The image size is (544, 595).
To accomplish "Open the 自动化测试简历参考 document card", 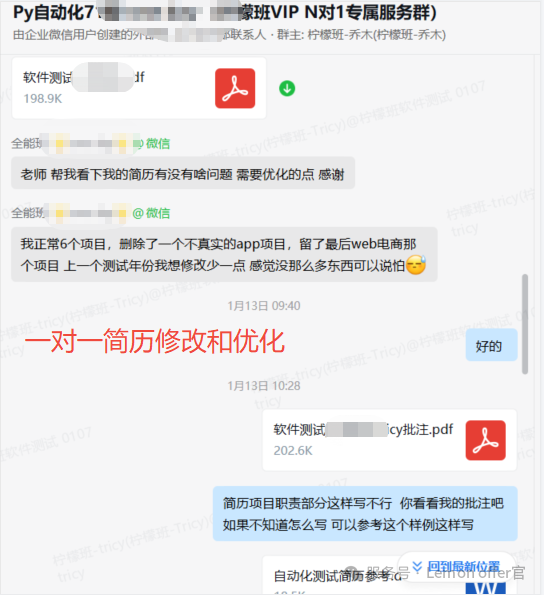I will tap(390, 575).
